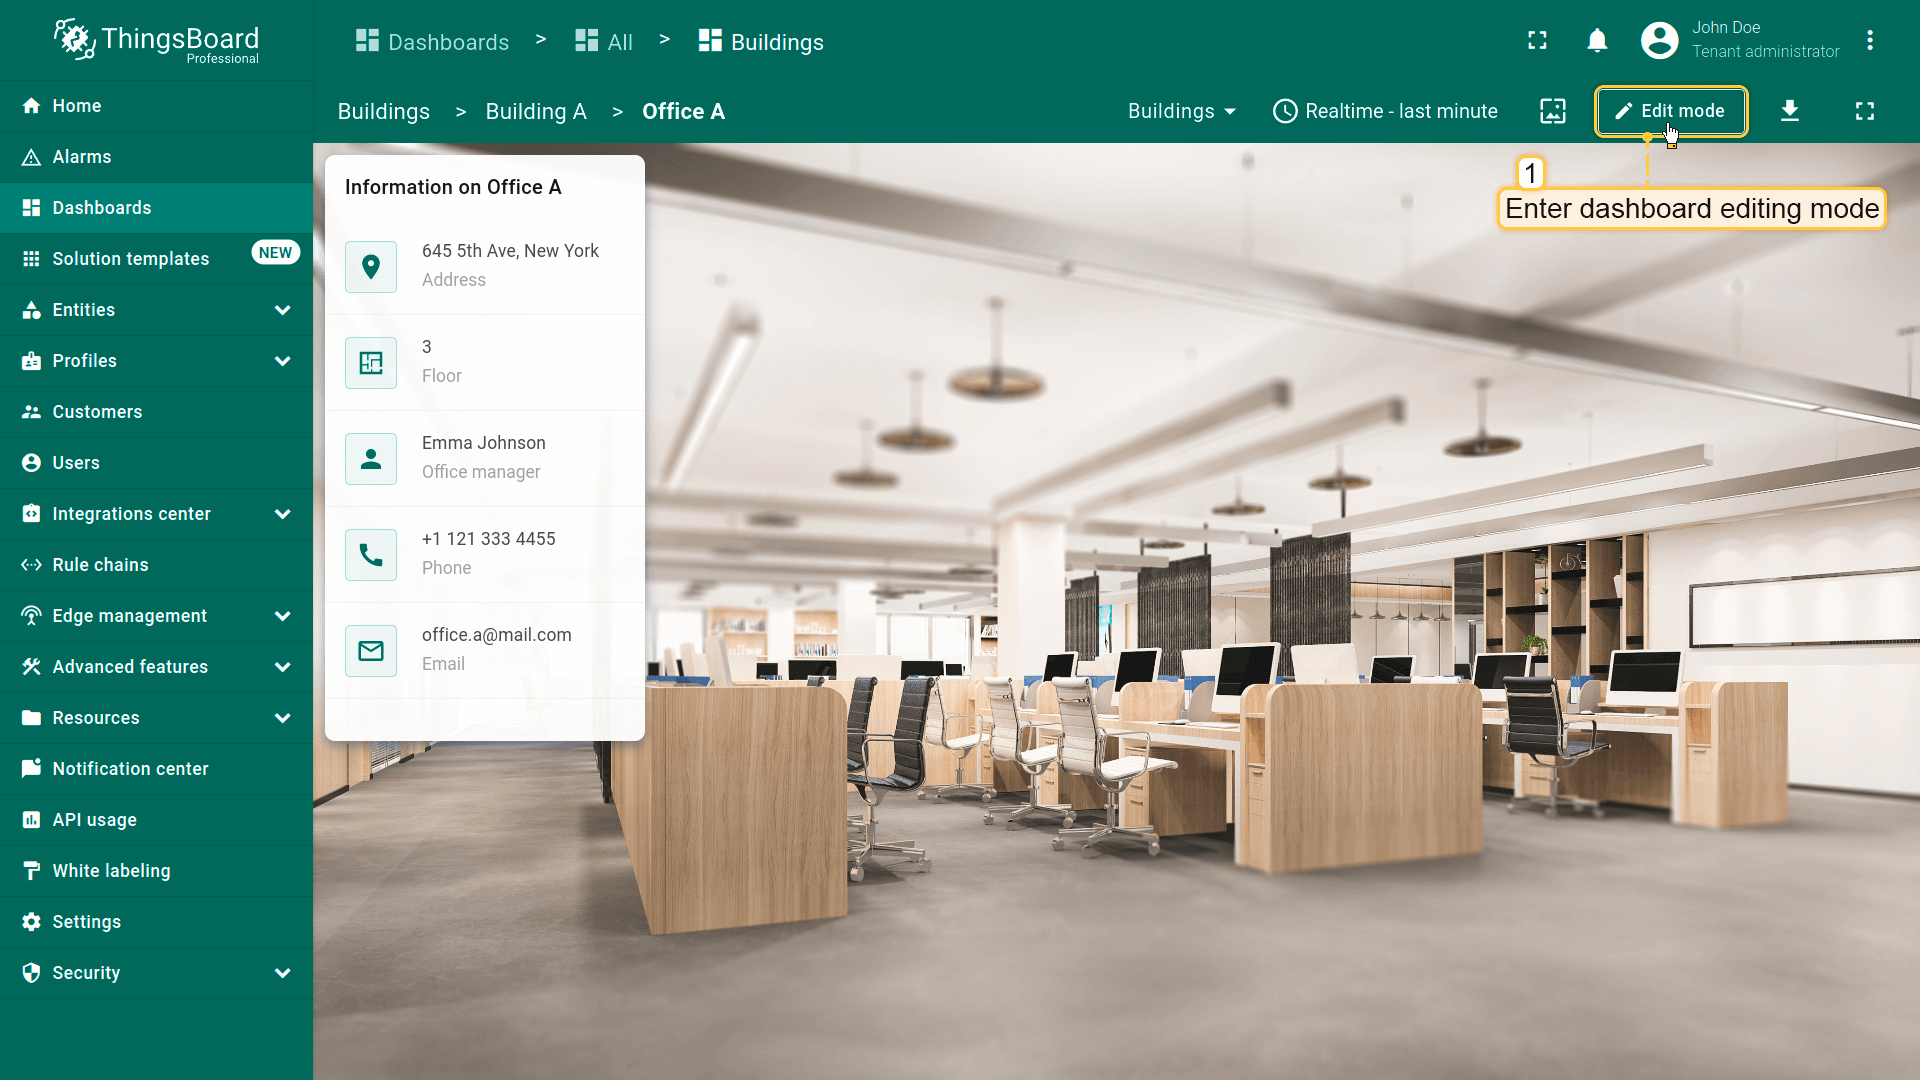Click the export dashboard download icon

pos(1790,111)
